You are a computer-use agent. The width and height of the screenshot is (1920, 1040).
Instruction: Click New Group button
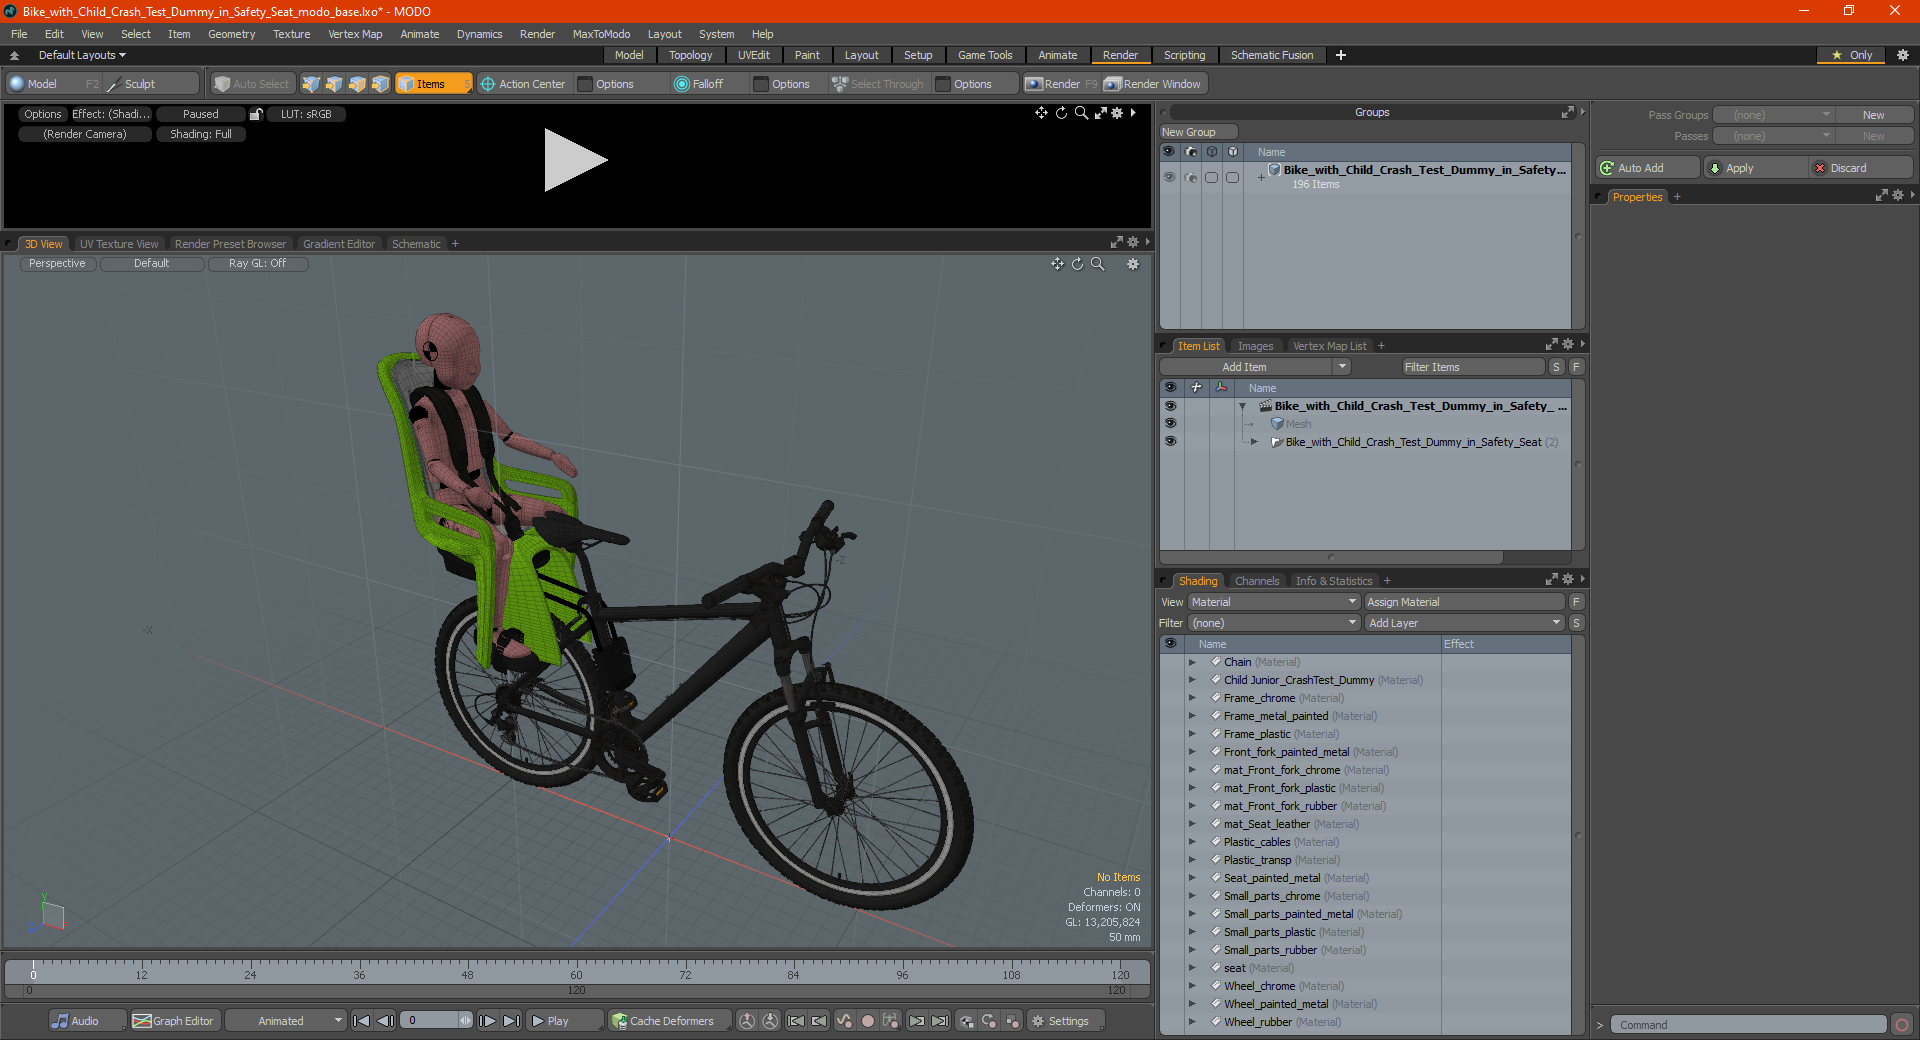[x=1198, y=132]
